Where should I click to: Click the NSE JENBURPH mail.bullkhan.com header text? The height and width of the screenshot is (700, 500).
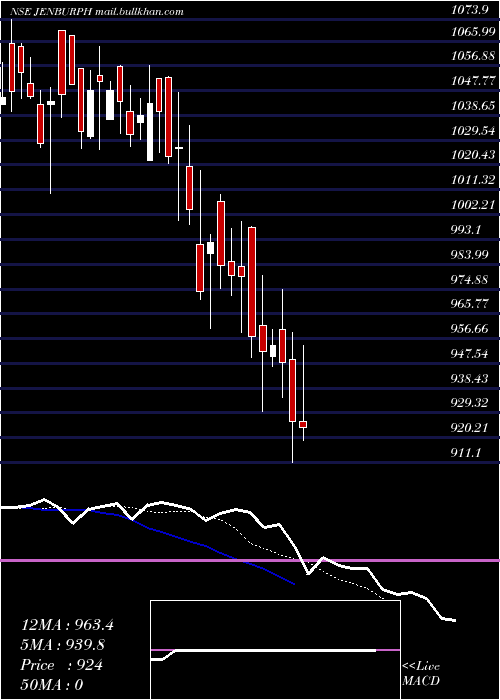pyautogui.click(x=96, y=12)
